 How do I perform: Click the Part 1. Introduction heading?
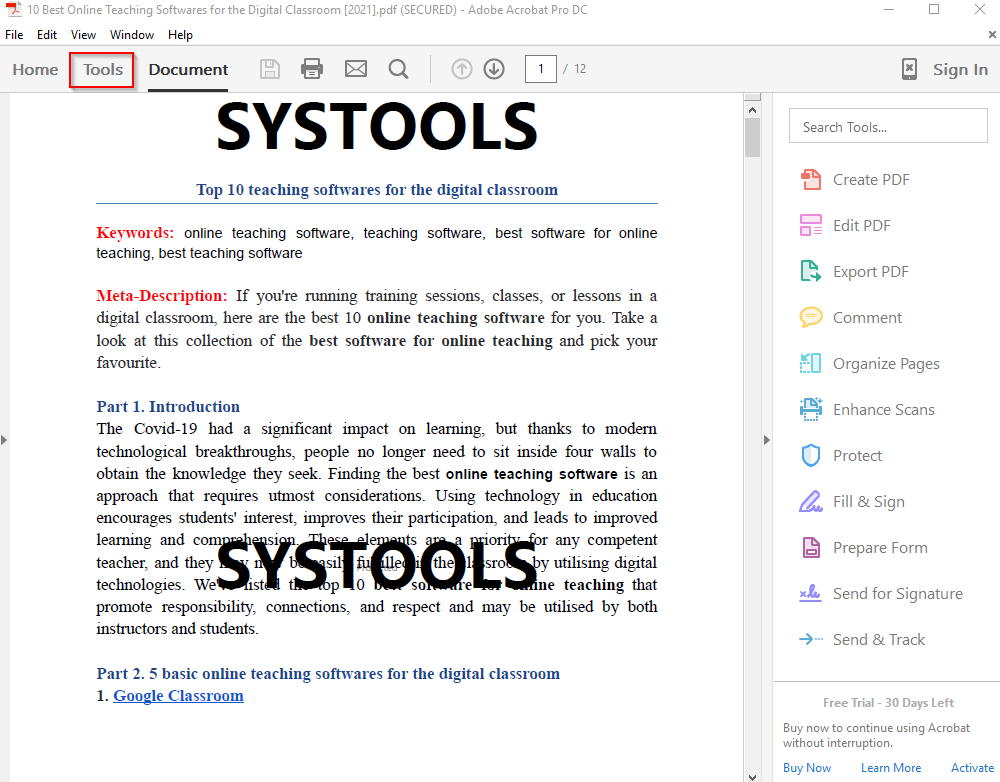coord(168,406)
